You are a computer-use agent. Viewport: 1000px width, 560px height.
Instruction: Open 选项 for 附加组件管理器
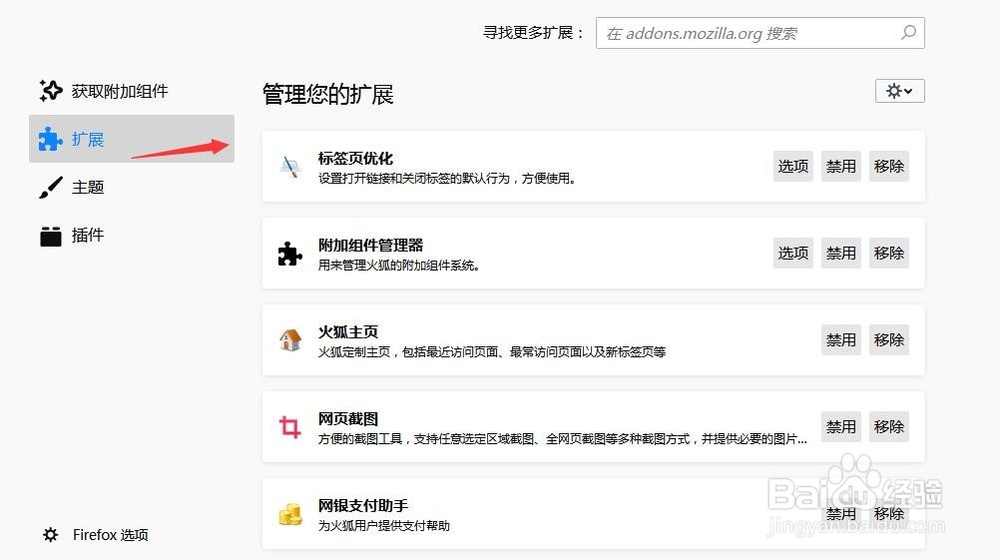tap(793, 253)
